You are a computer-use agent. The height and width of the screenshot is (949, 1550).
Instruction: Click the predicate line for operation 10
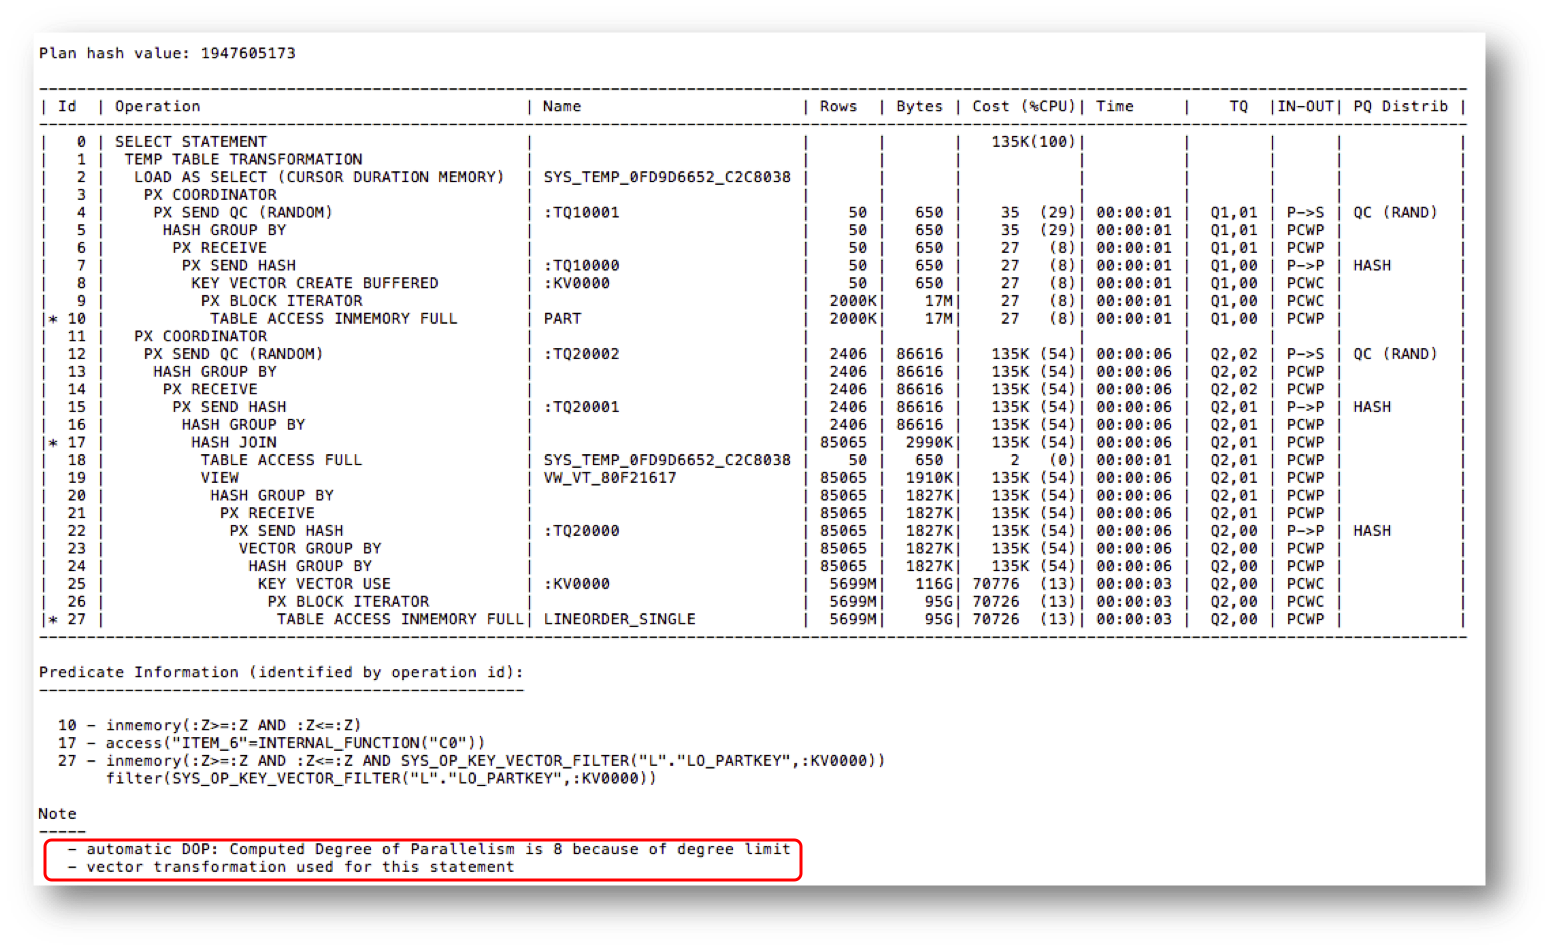coord(209,725)
